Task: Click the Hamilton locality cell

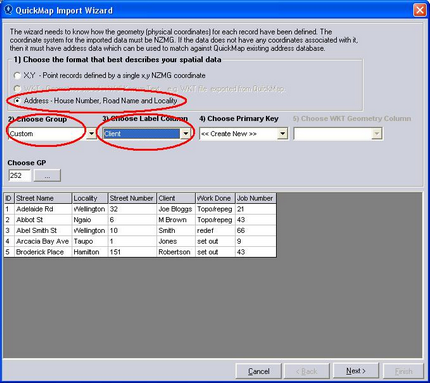Action: click(x=90, y=252)
